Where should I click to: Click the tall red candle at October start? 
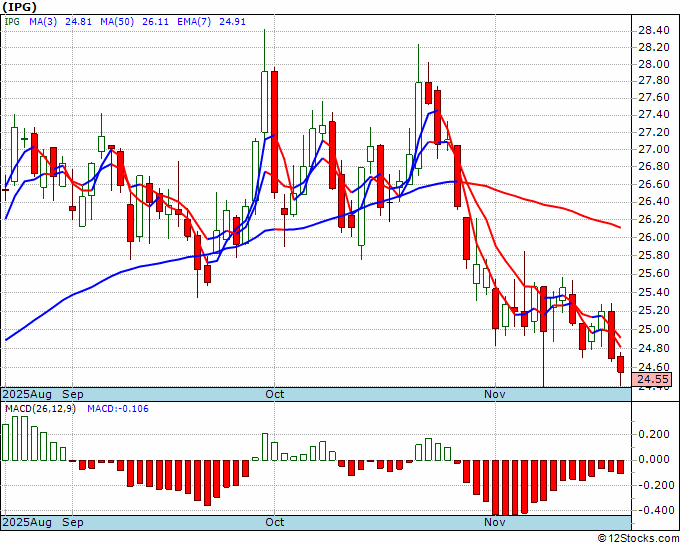(274, 132)
